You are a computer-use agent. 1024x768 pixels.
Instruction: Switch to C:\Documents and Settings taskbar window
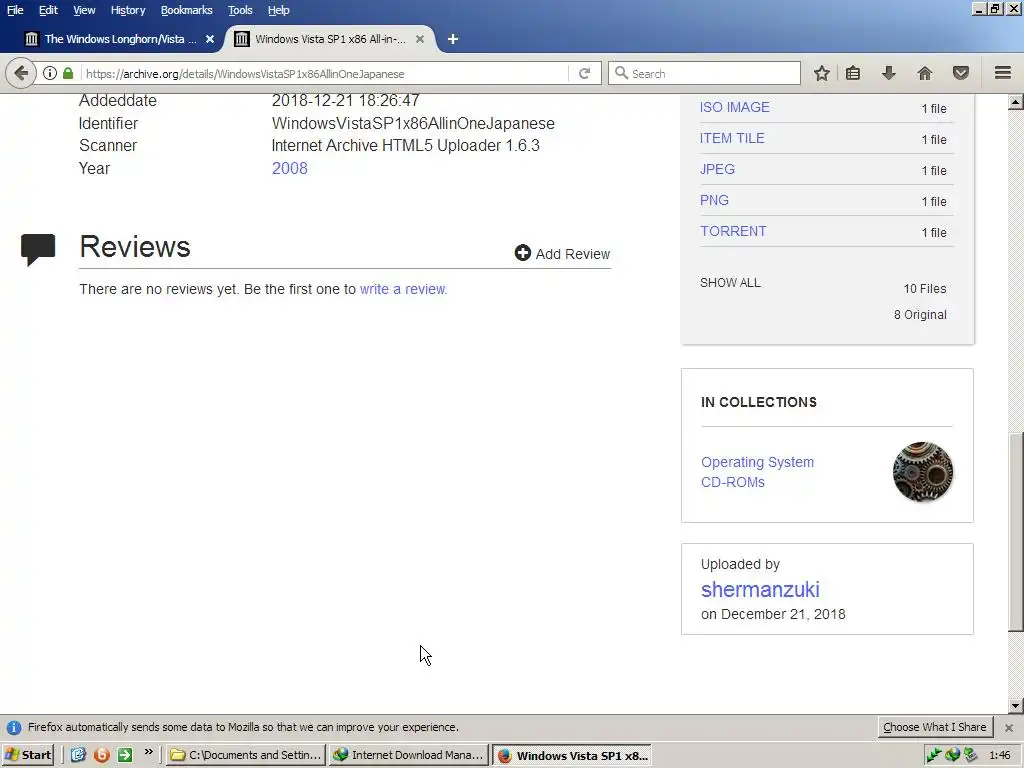(246, 755)
